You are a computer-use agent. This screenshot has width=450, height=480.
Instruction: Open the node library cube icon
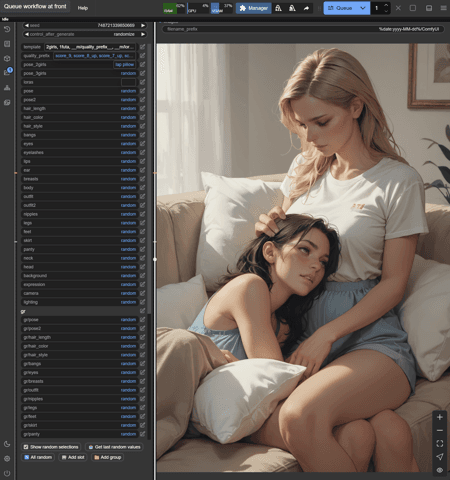7,58
